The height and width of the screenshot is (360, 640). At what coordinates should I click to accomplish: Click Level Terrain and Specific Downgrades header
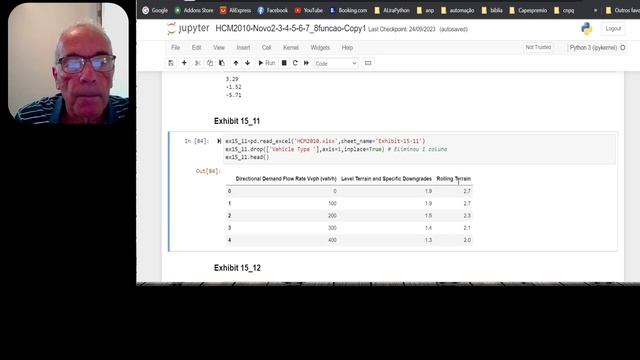pos(386,179)
